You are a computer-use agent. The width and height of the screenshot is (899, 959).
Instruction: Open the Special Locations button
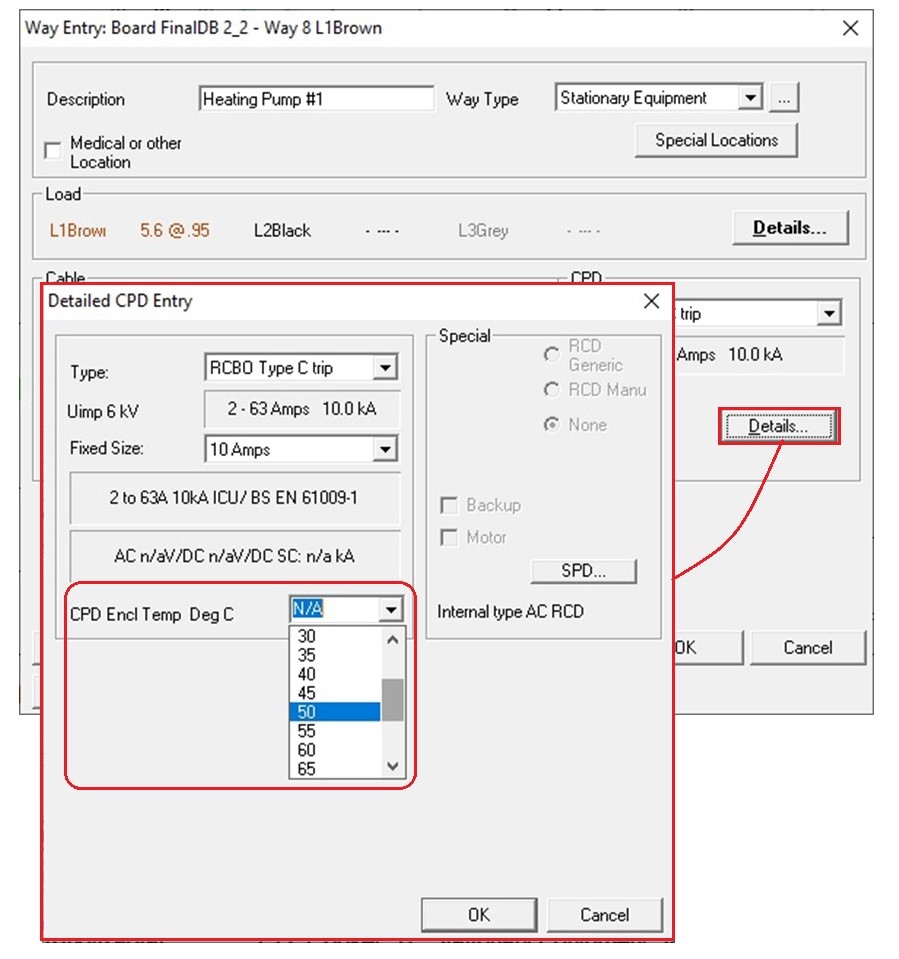(716, 140)
